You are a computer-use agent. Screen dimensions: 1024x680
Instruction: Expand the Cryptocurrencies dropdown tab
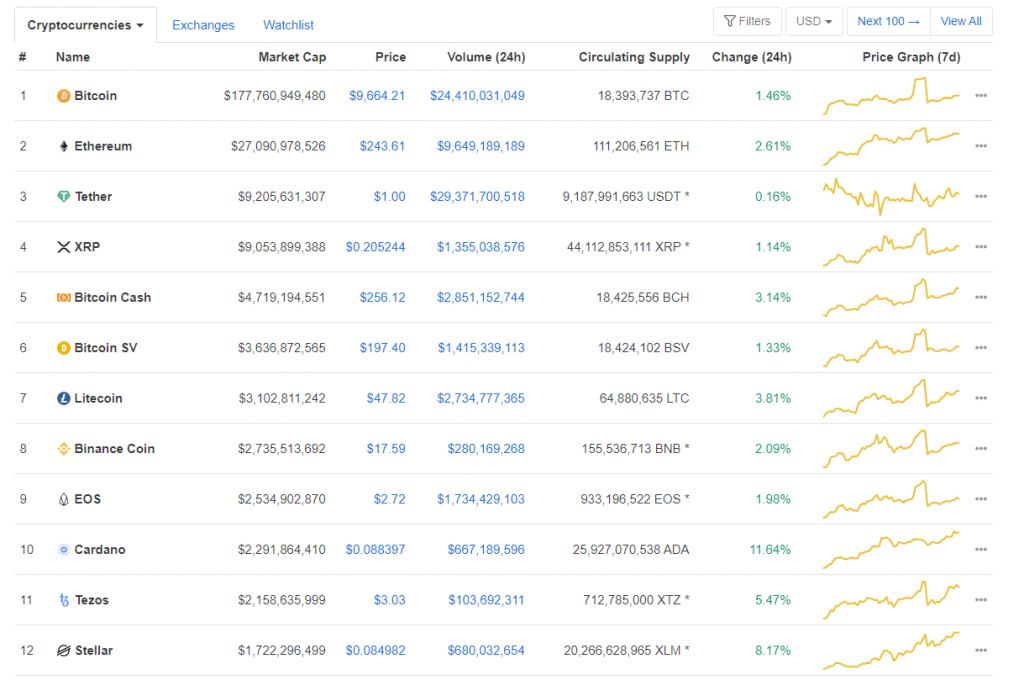[85, 25]
